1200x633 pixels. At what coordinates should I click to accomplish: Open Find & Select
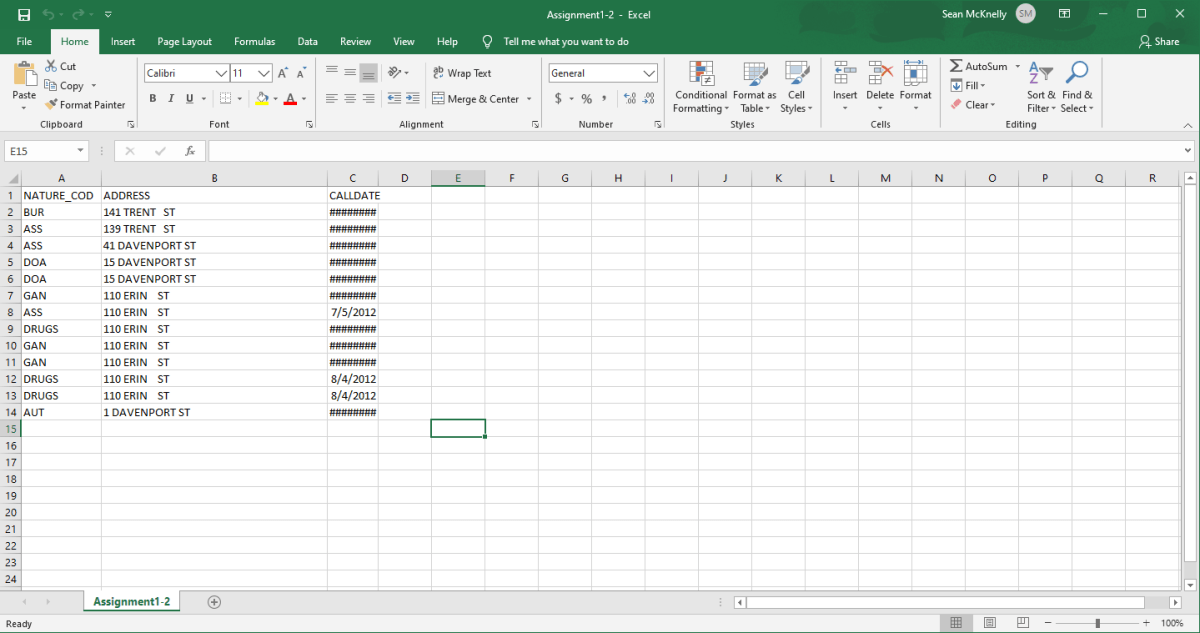(x=1077, y=87)
